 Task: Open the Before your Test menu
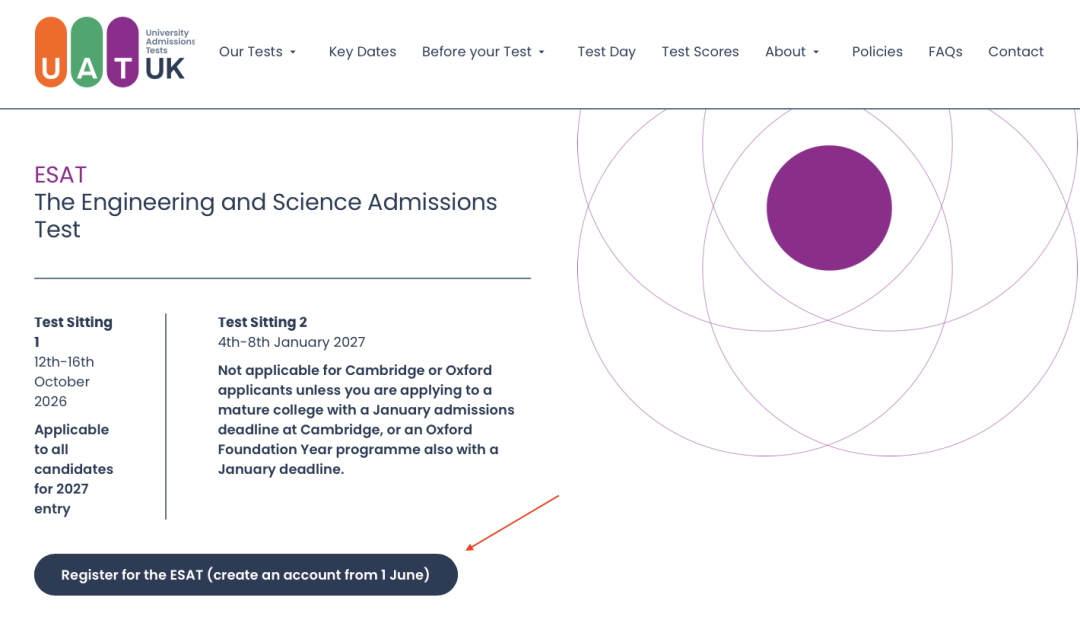pos(477,52)
